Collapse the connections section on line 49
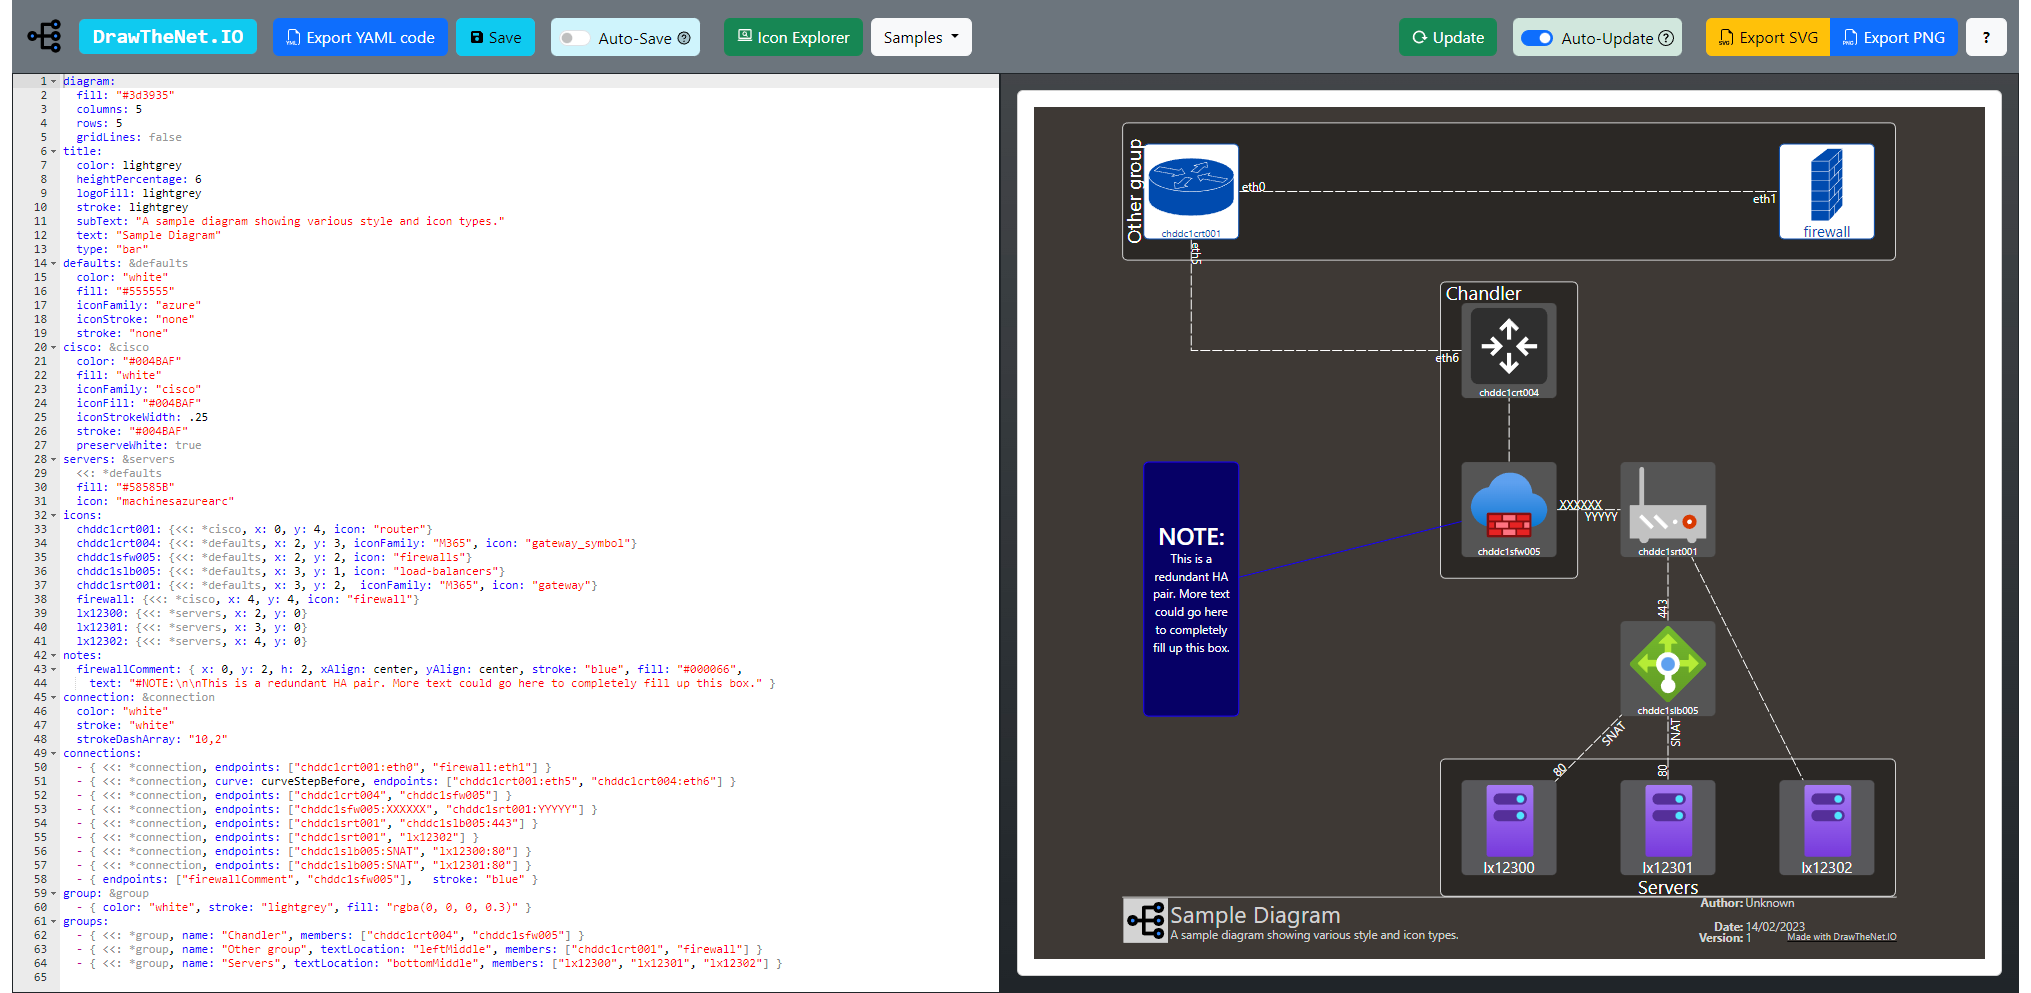 (x=53, y=753)
